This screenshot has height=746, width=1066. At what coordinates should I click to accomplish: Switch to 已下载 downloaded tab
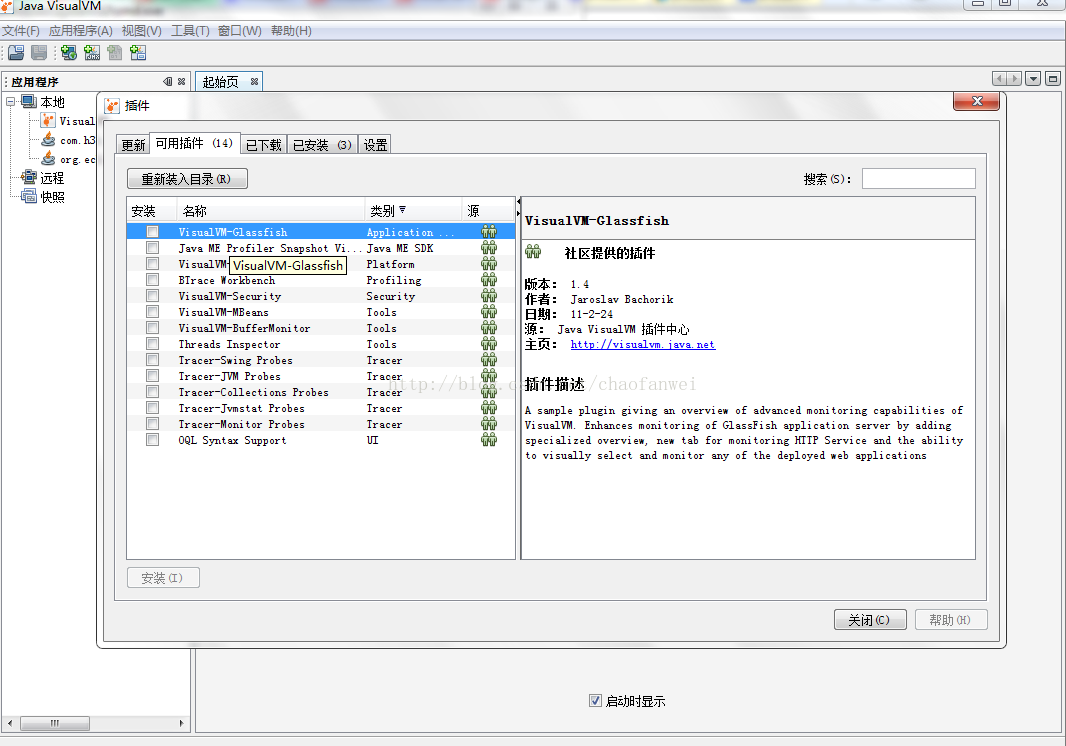click(x=263, y=145)
